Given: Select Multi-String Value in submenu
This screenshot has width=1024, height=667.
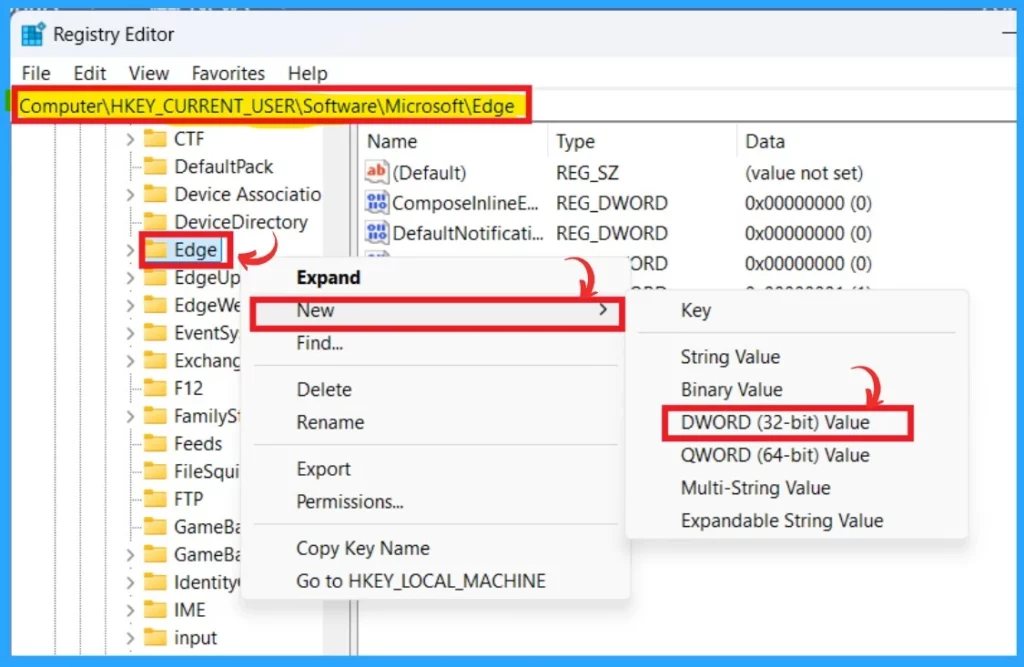Looking at the screenshot, I should tap(796, 487).
